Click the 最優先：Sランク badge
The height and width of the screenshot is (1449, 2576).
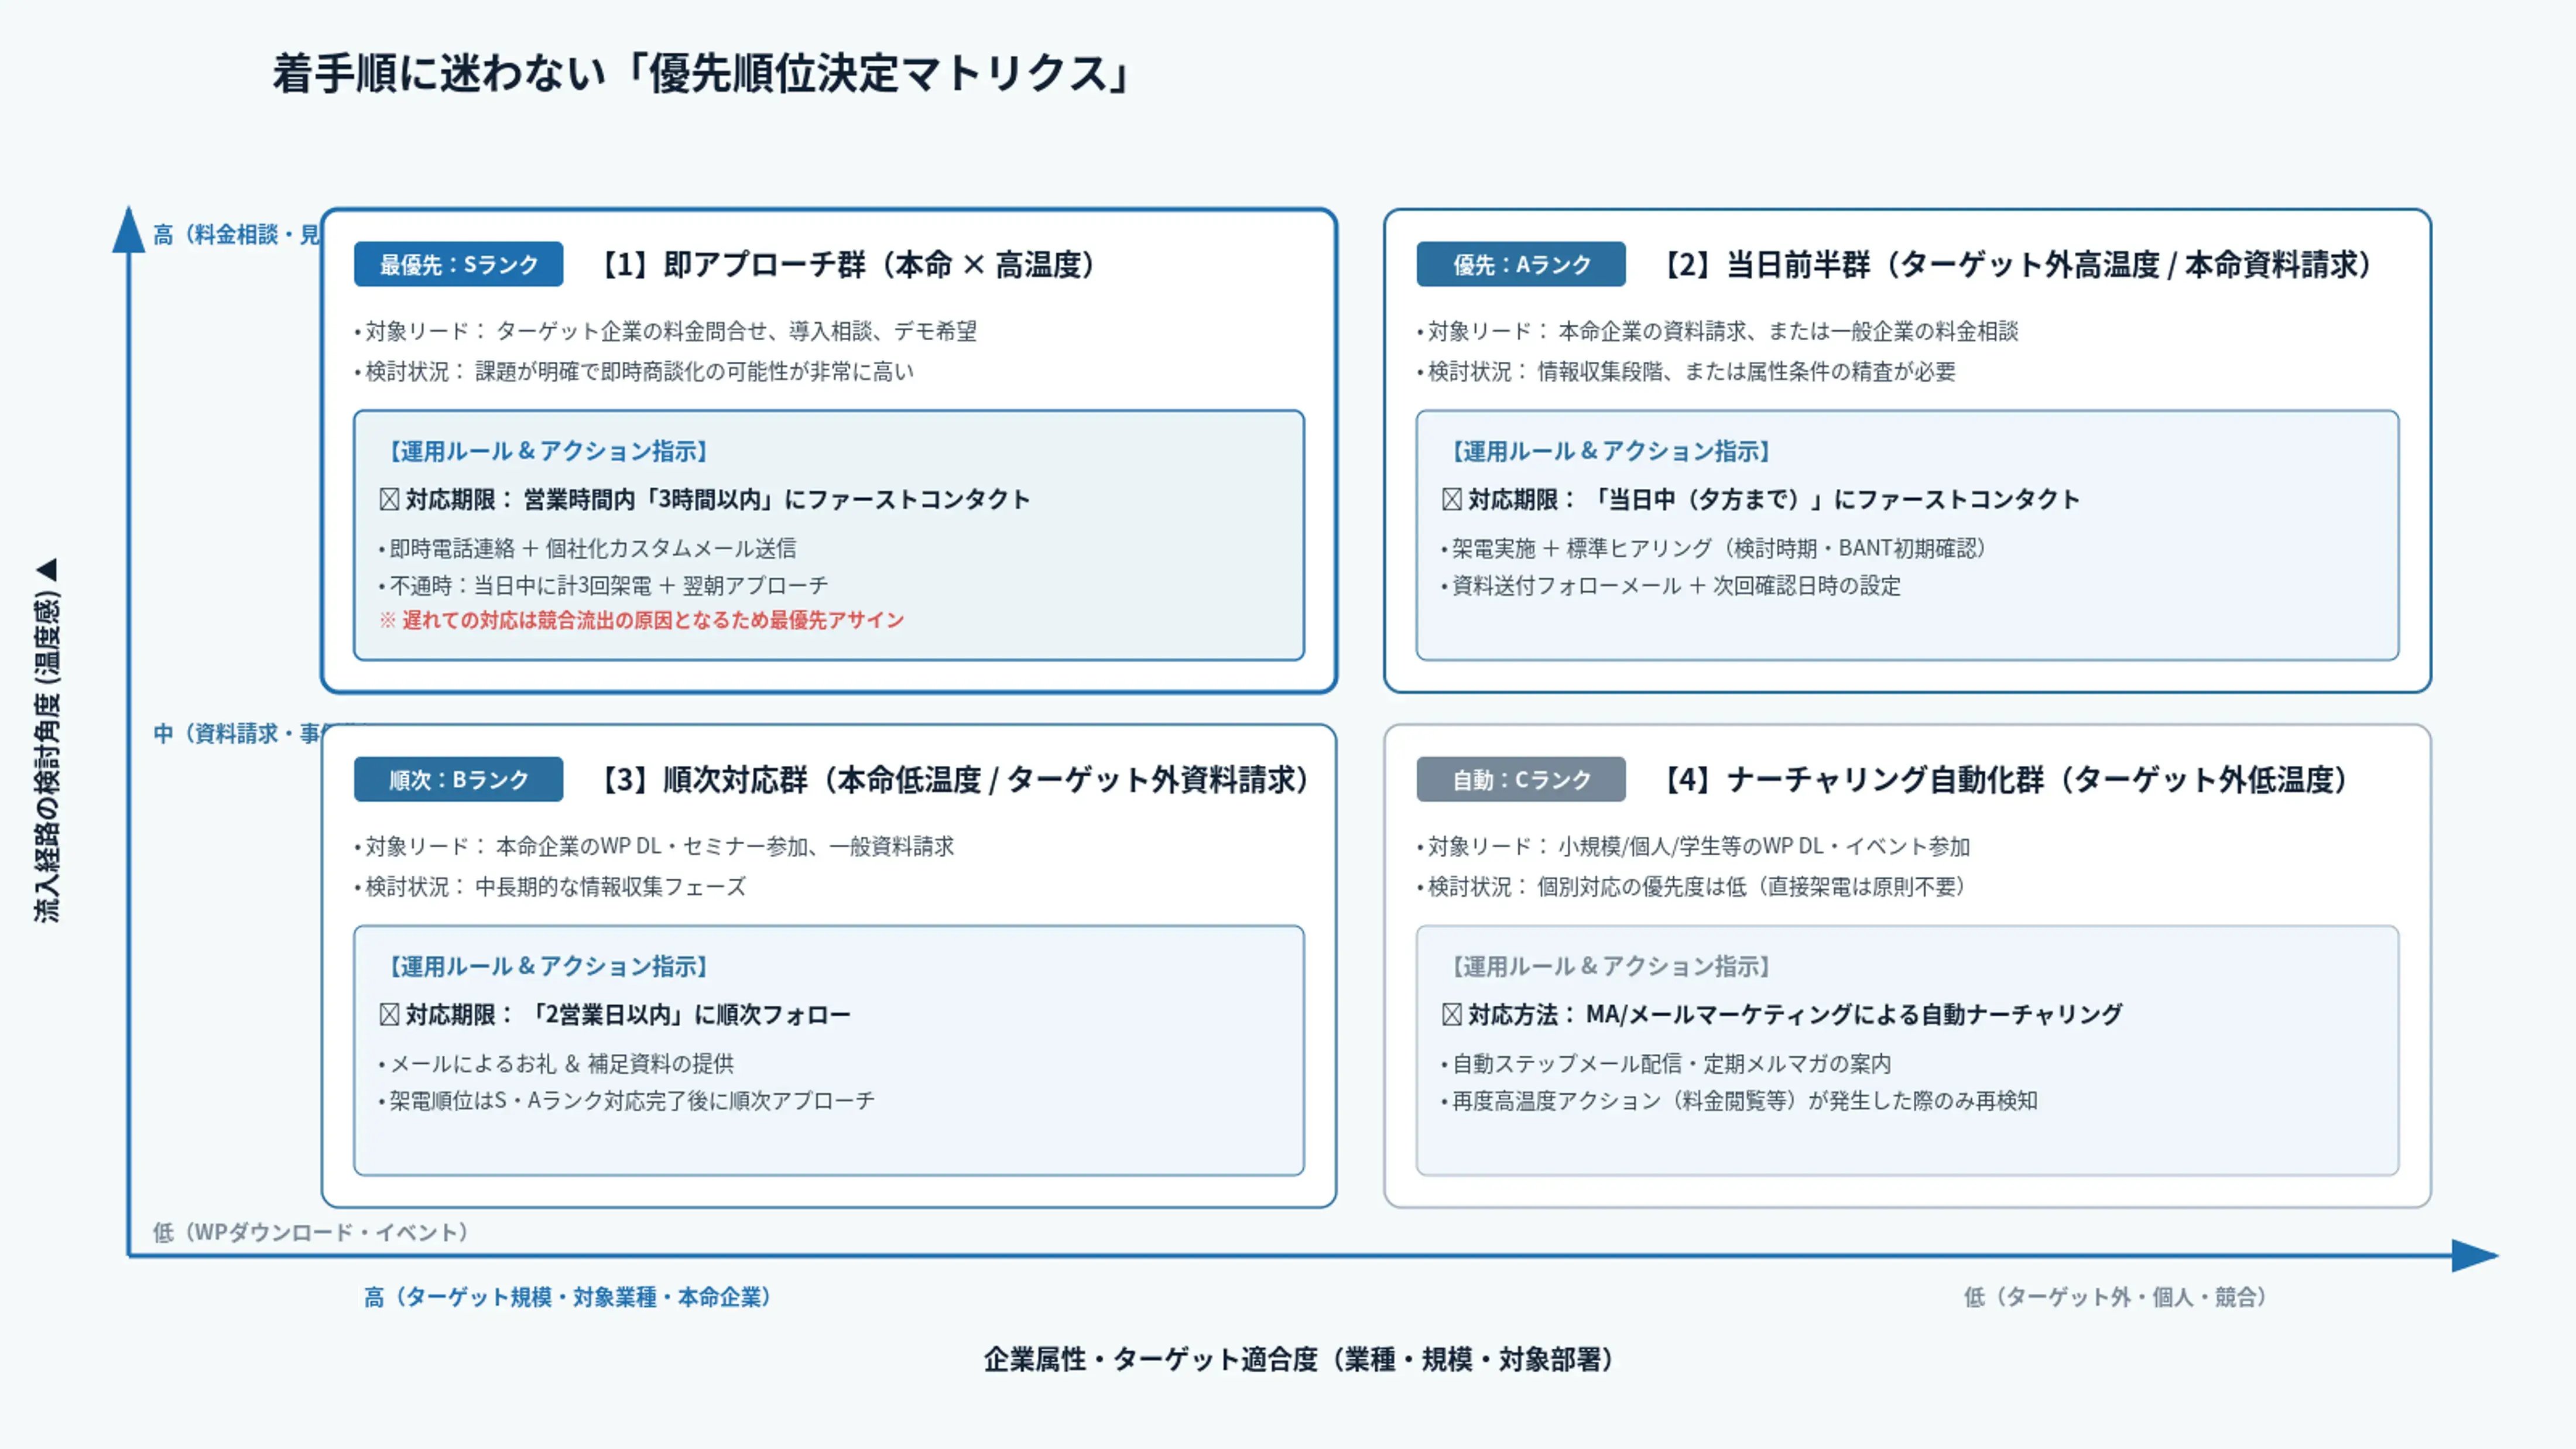(x=458, y=264)
